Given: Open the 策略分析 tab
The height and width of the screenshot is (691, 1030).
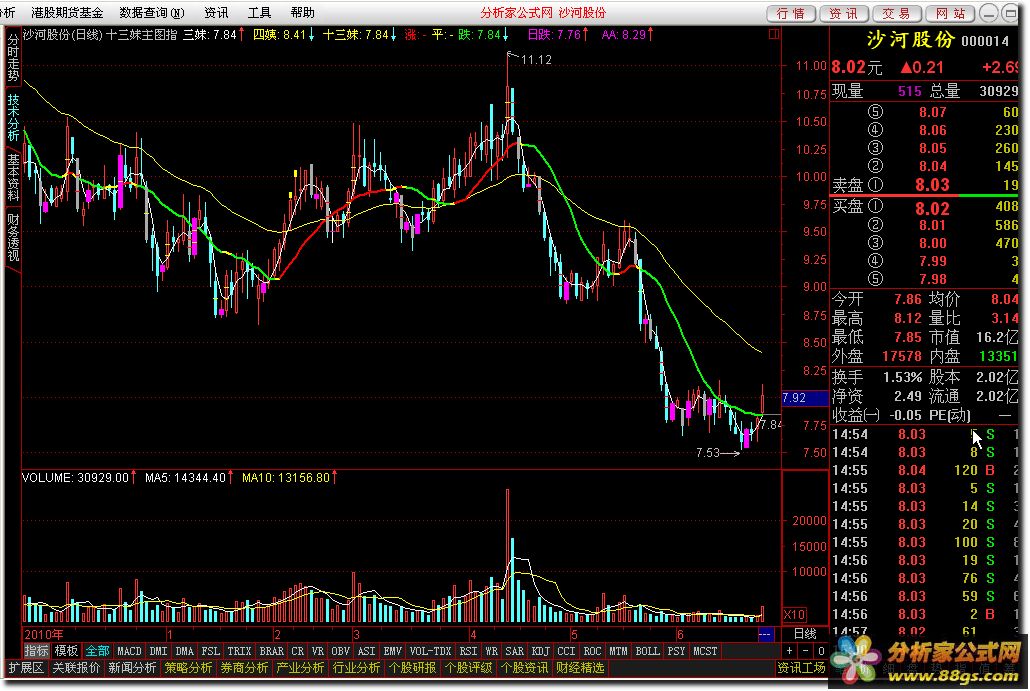Looking at the screenshot, I should coord(189,668).
